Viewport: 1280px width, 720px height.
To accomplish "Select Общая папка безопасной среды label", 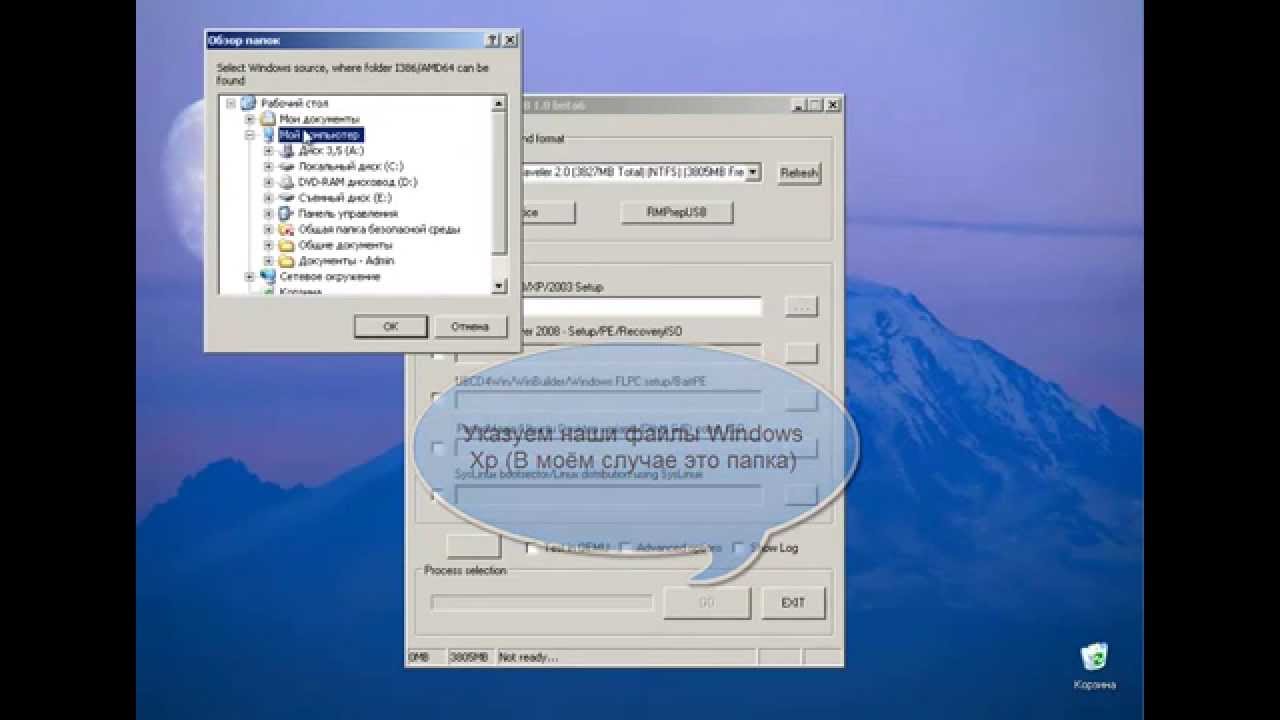I will pos(379,229).
